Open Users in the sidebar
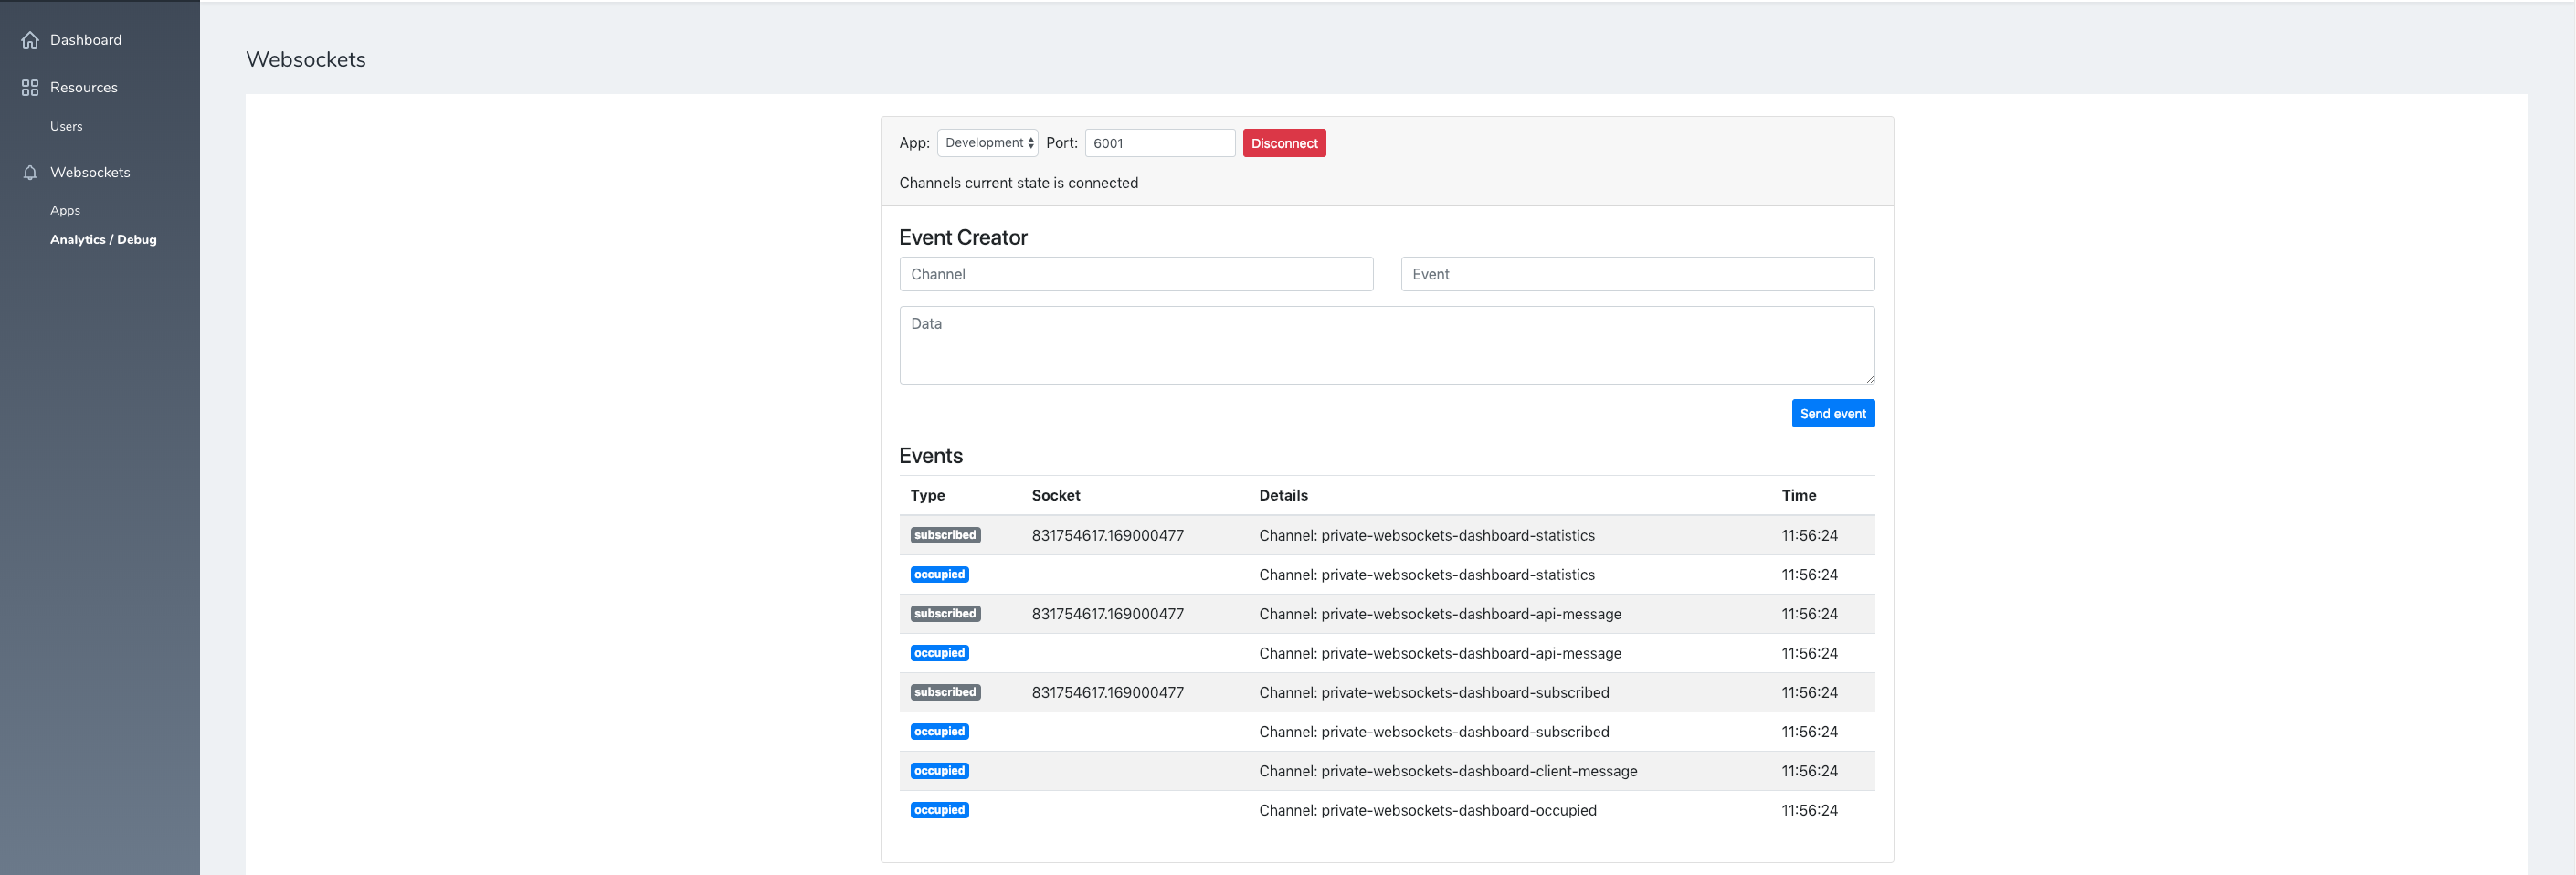 coord(66,127)
